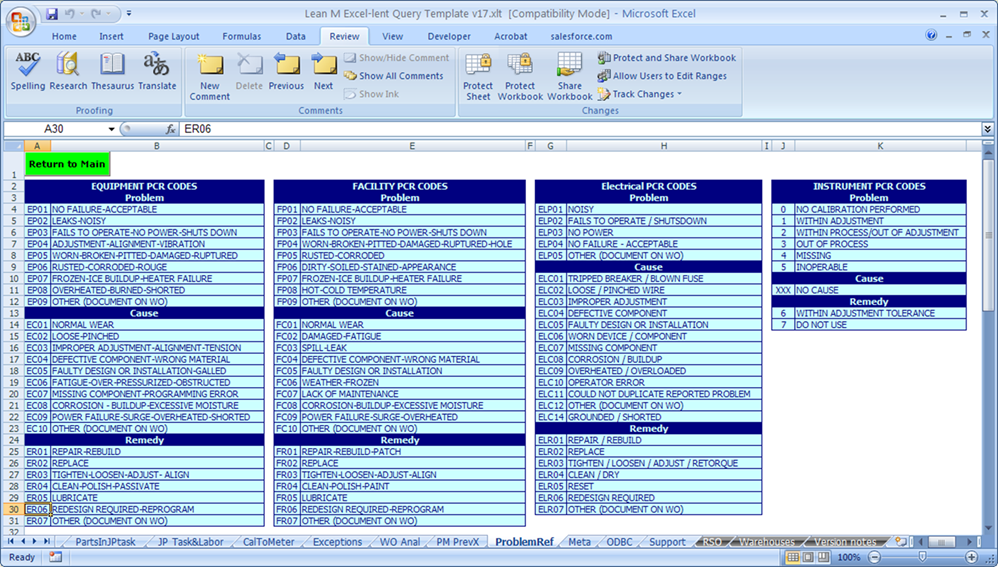Click Show/Hide Comment
The height and width of the screenshot is (567, 998).
(397, 57)
